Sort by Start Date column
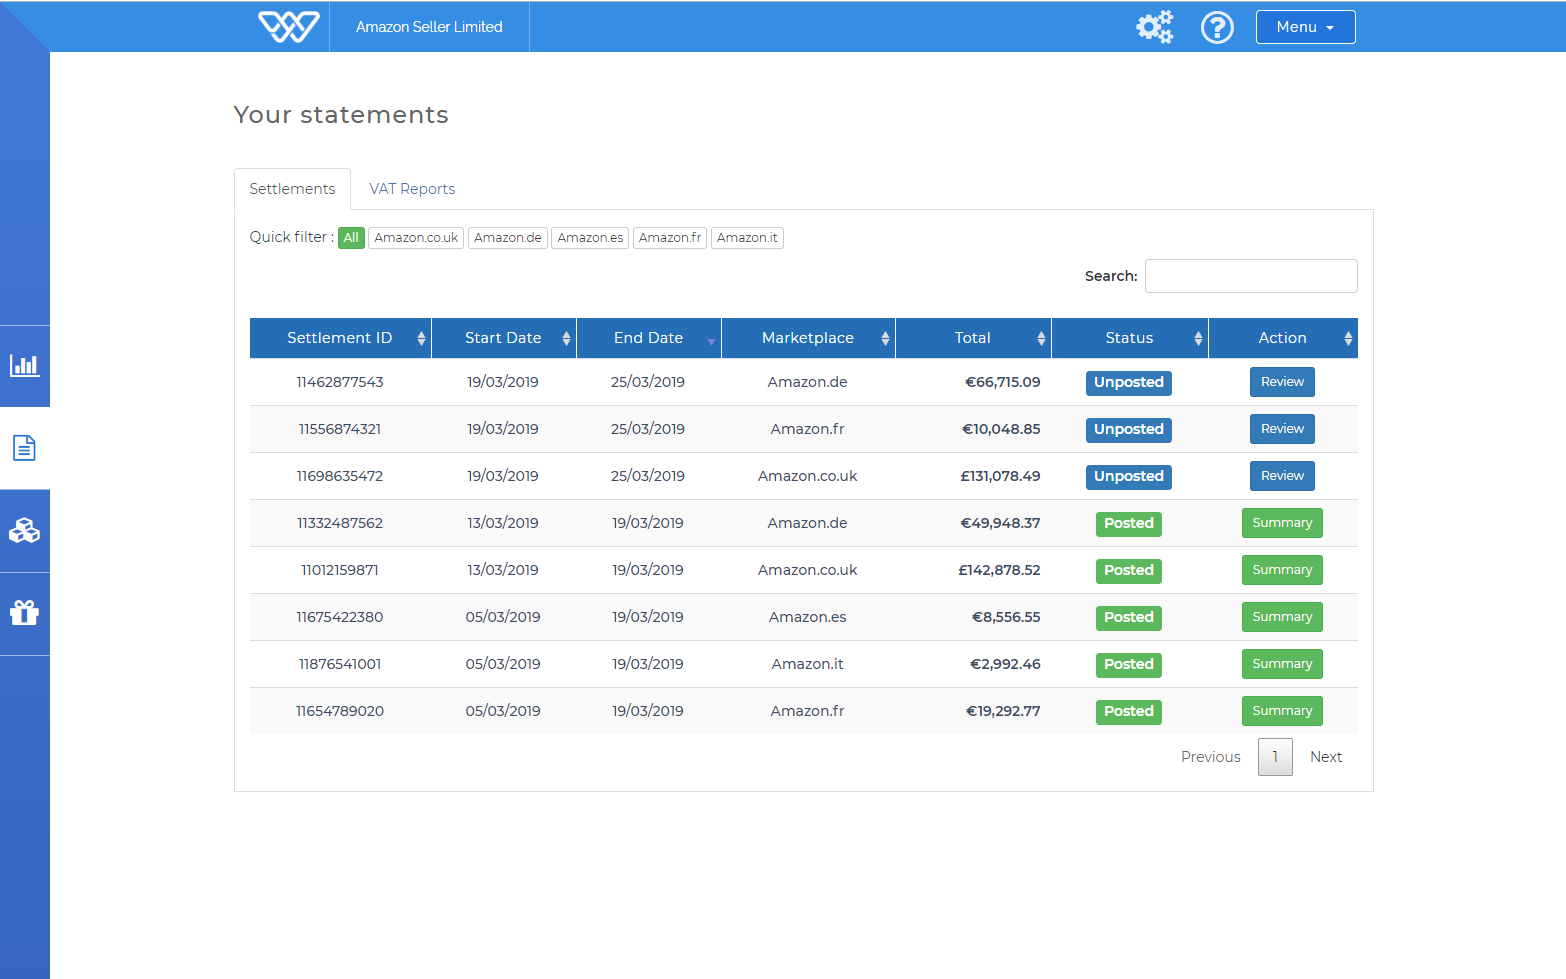Image resolution: width=1566 pixels, height=979 pixels. 503,338
